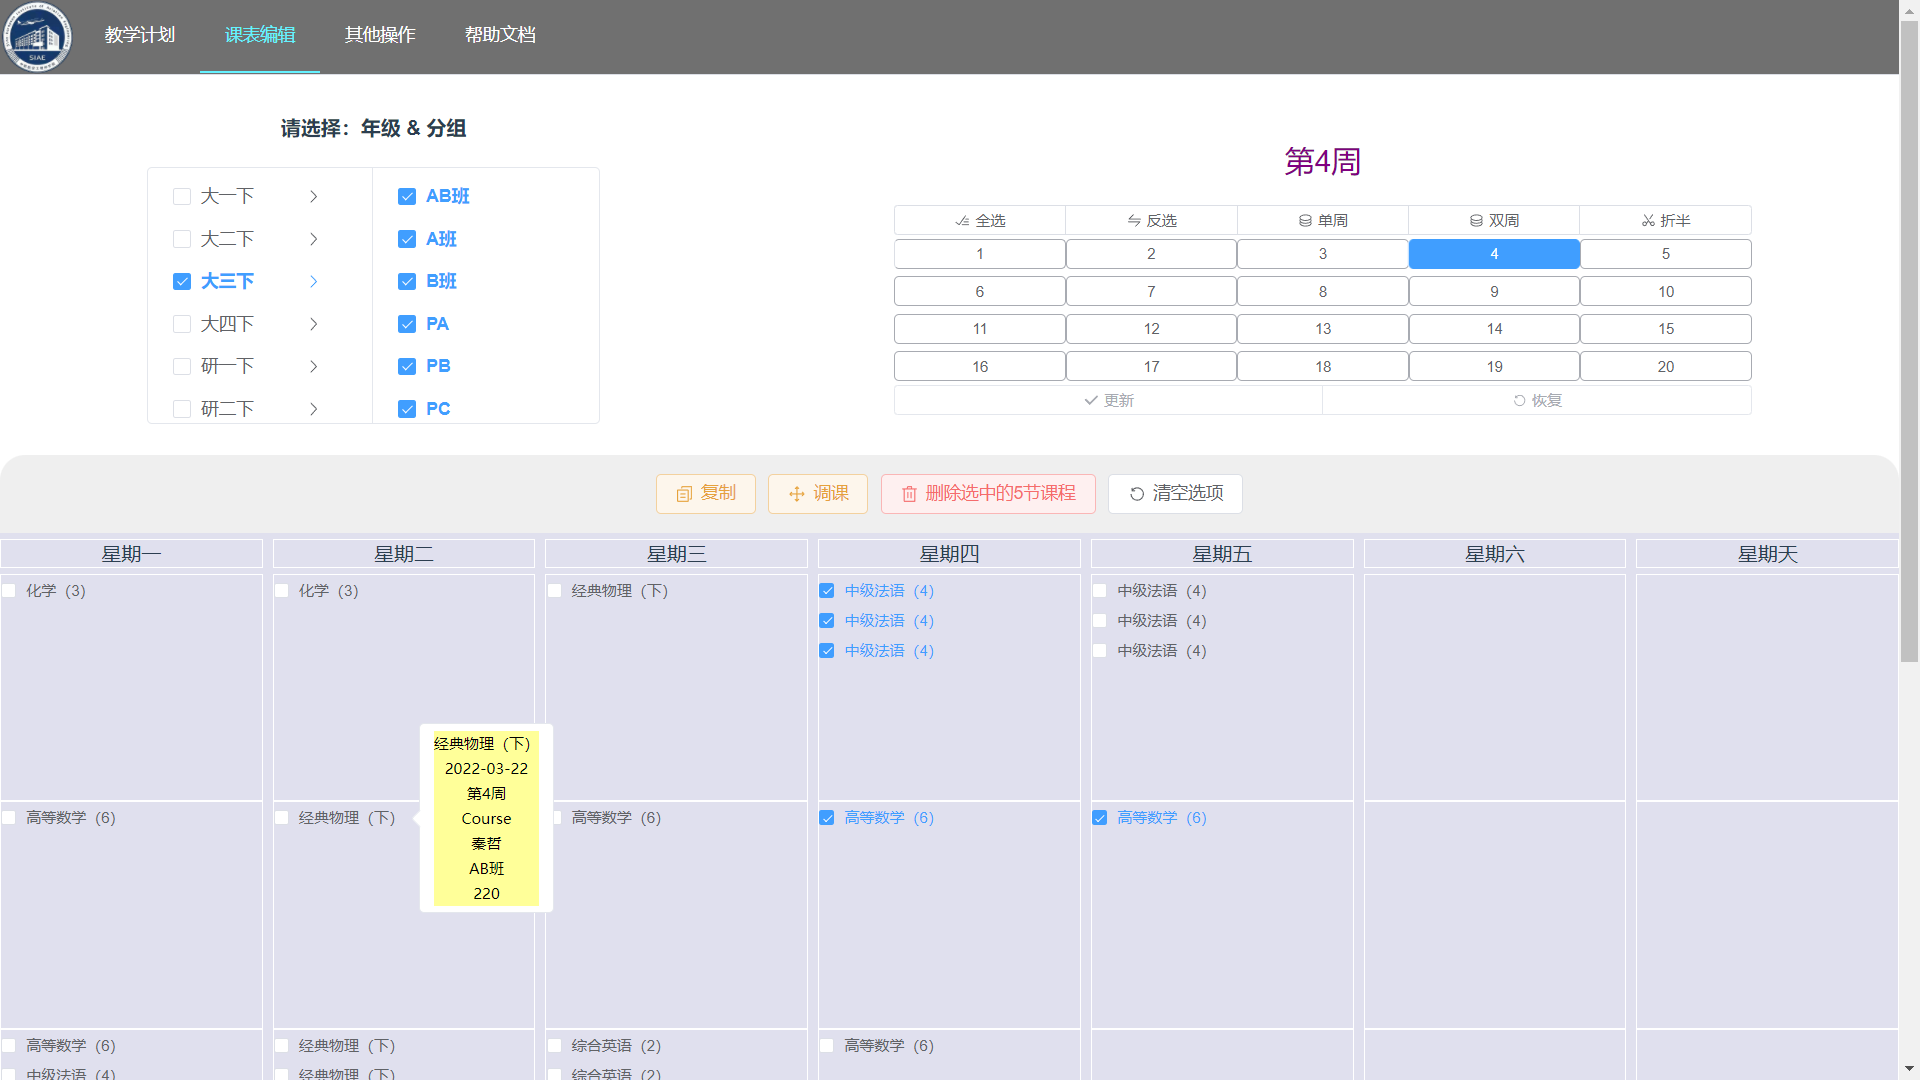Uncheck Thursday's first 中级法语 (4) course
The image size is (1920, 1080).
pyautogui.click(x=827, y=591)
